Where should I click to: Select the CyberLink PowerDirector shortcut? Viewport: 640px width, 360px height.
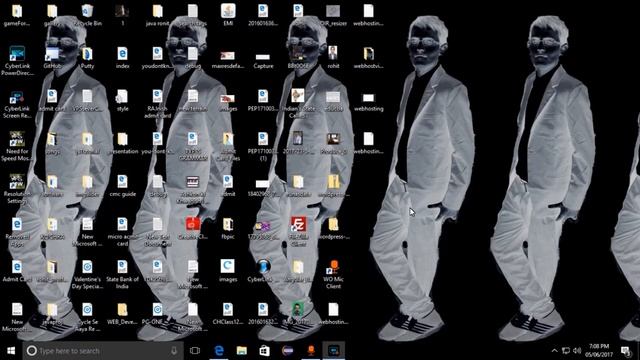pyautogui.click(x=17, y=60)
